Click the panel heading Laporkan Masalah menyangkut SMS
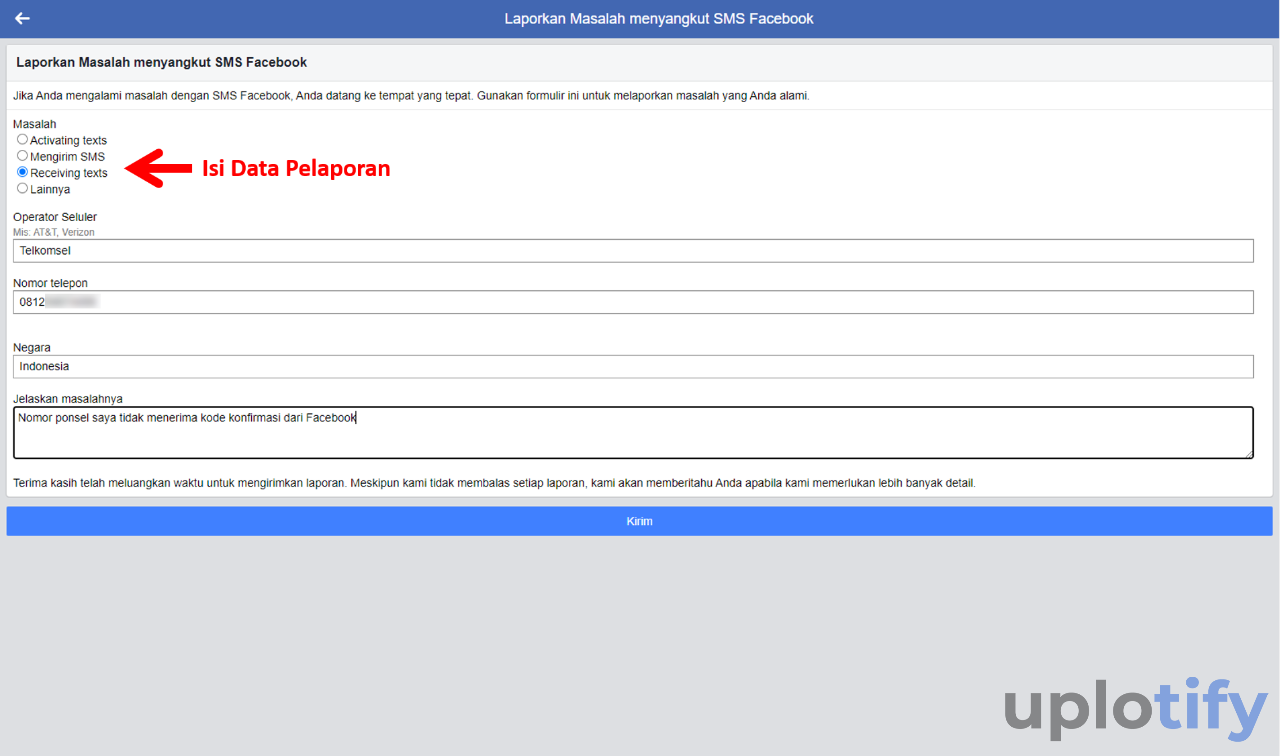Viewport: 1280px width, 756px height. 161,62
